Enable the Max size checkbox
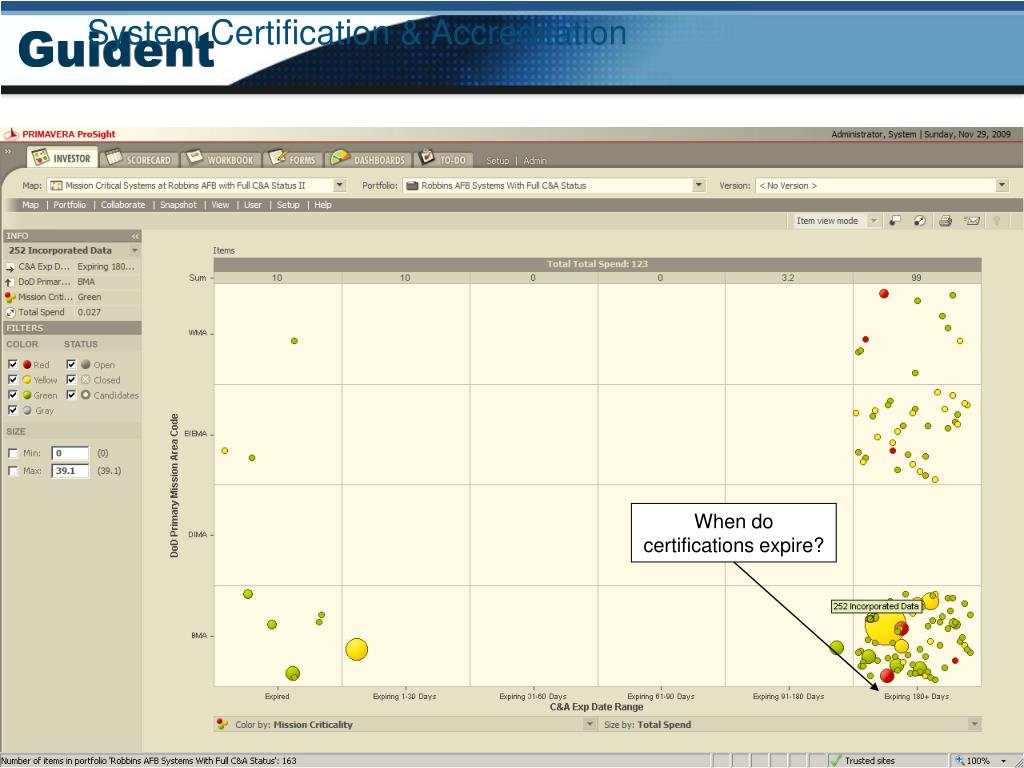Viewport: 1024px width, 768px height. [12, 470]
